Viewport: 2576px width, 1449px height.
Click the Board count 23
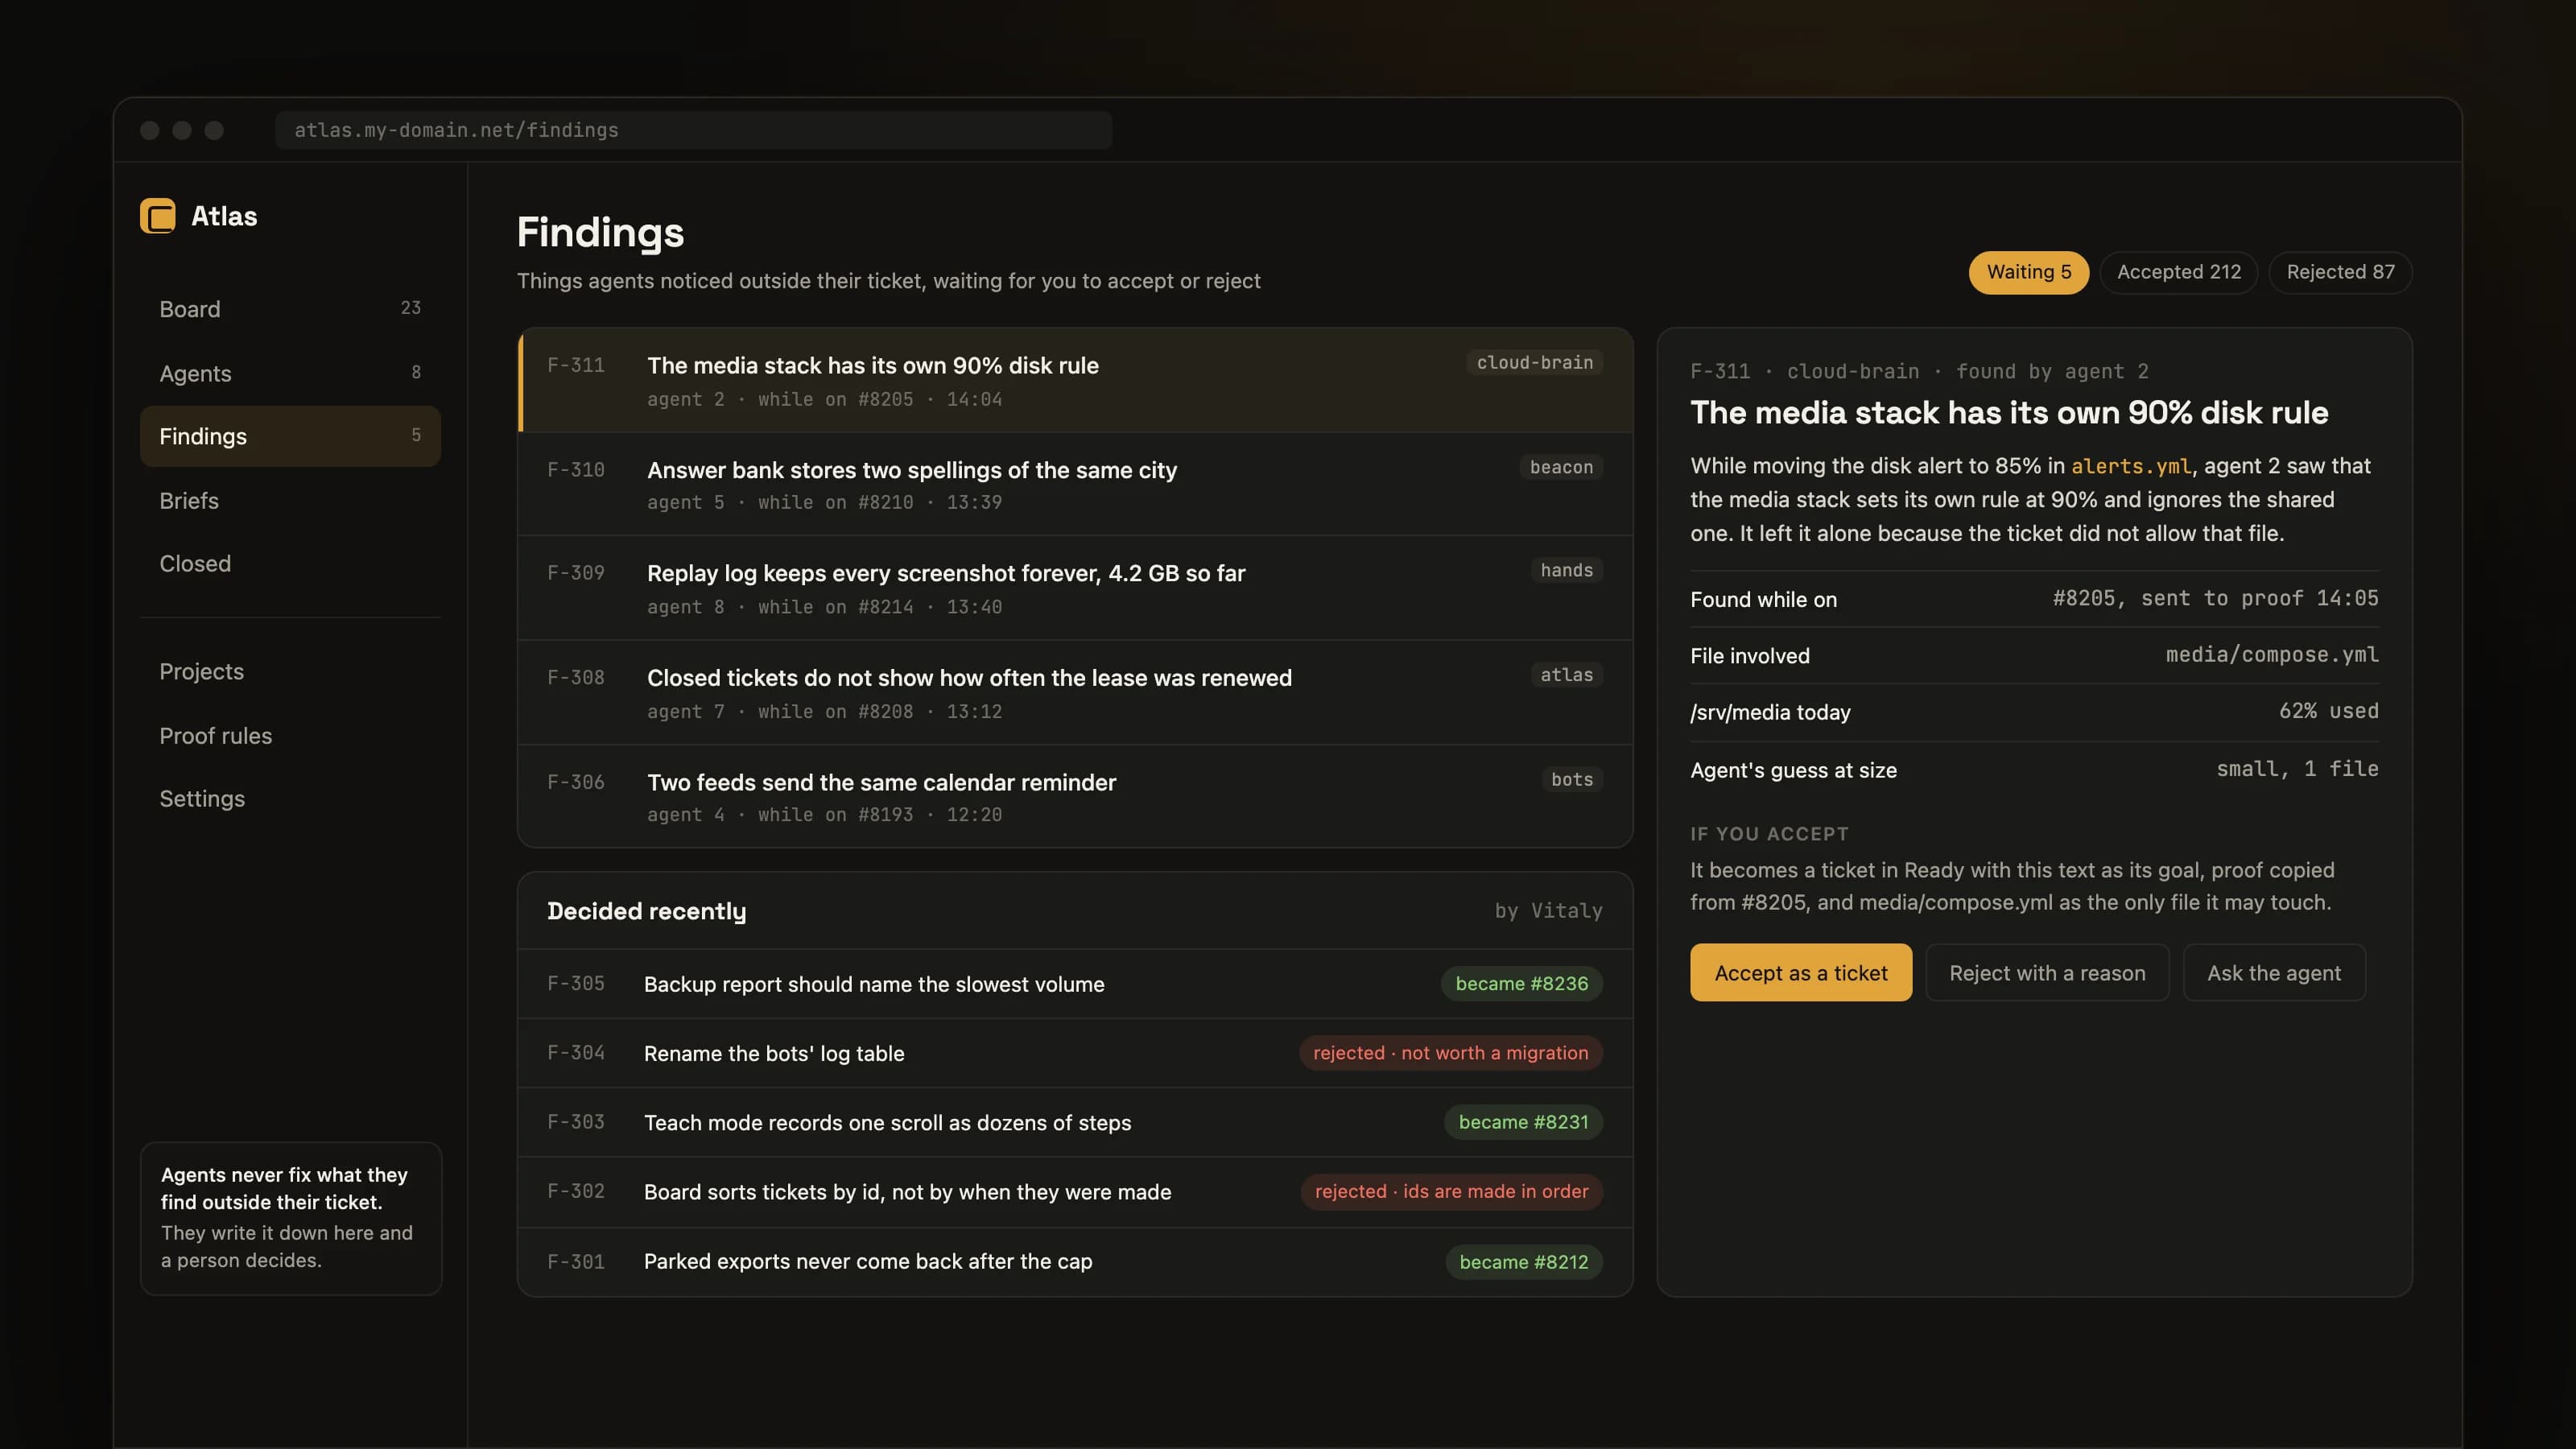[x=410, y=308]
